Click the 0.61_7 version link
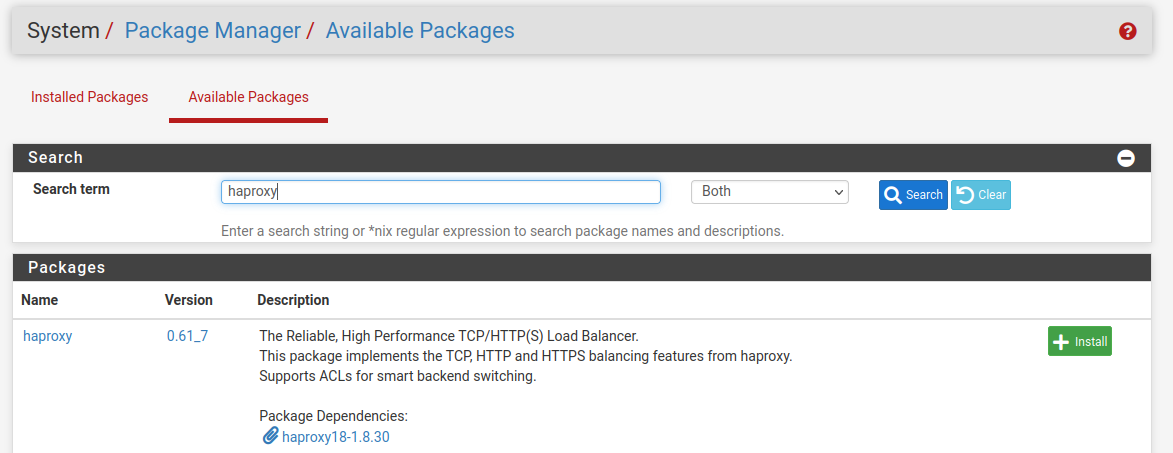Image resolution: width=1173 pixels, height=453 pixels. [187, 336]
